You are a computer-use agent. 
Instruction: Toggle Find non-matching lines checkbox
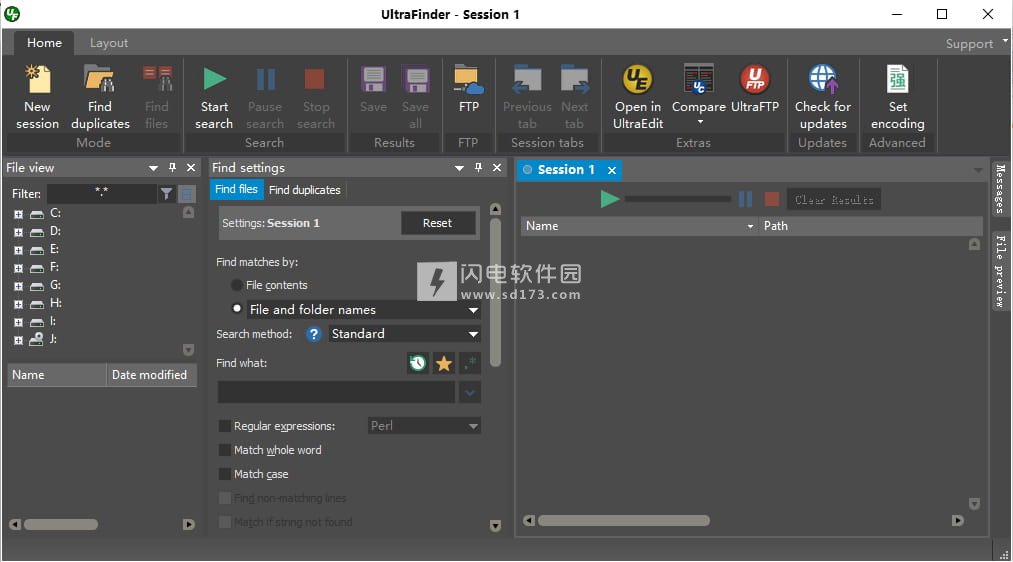pyautogui.click(x=225, y=498)
